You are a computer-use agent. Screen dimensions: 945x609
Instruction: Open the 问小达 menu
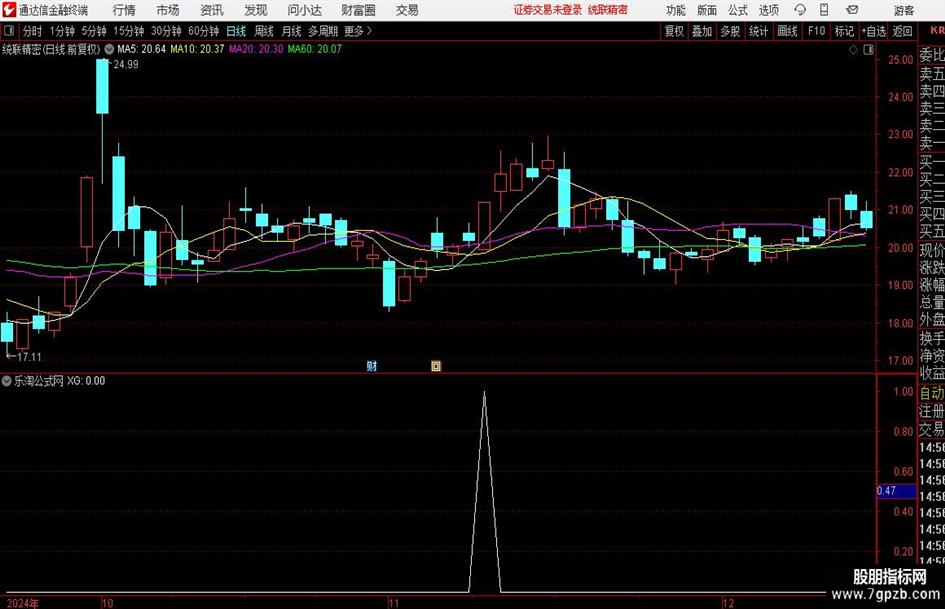pos(304,10)
